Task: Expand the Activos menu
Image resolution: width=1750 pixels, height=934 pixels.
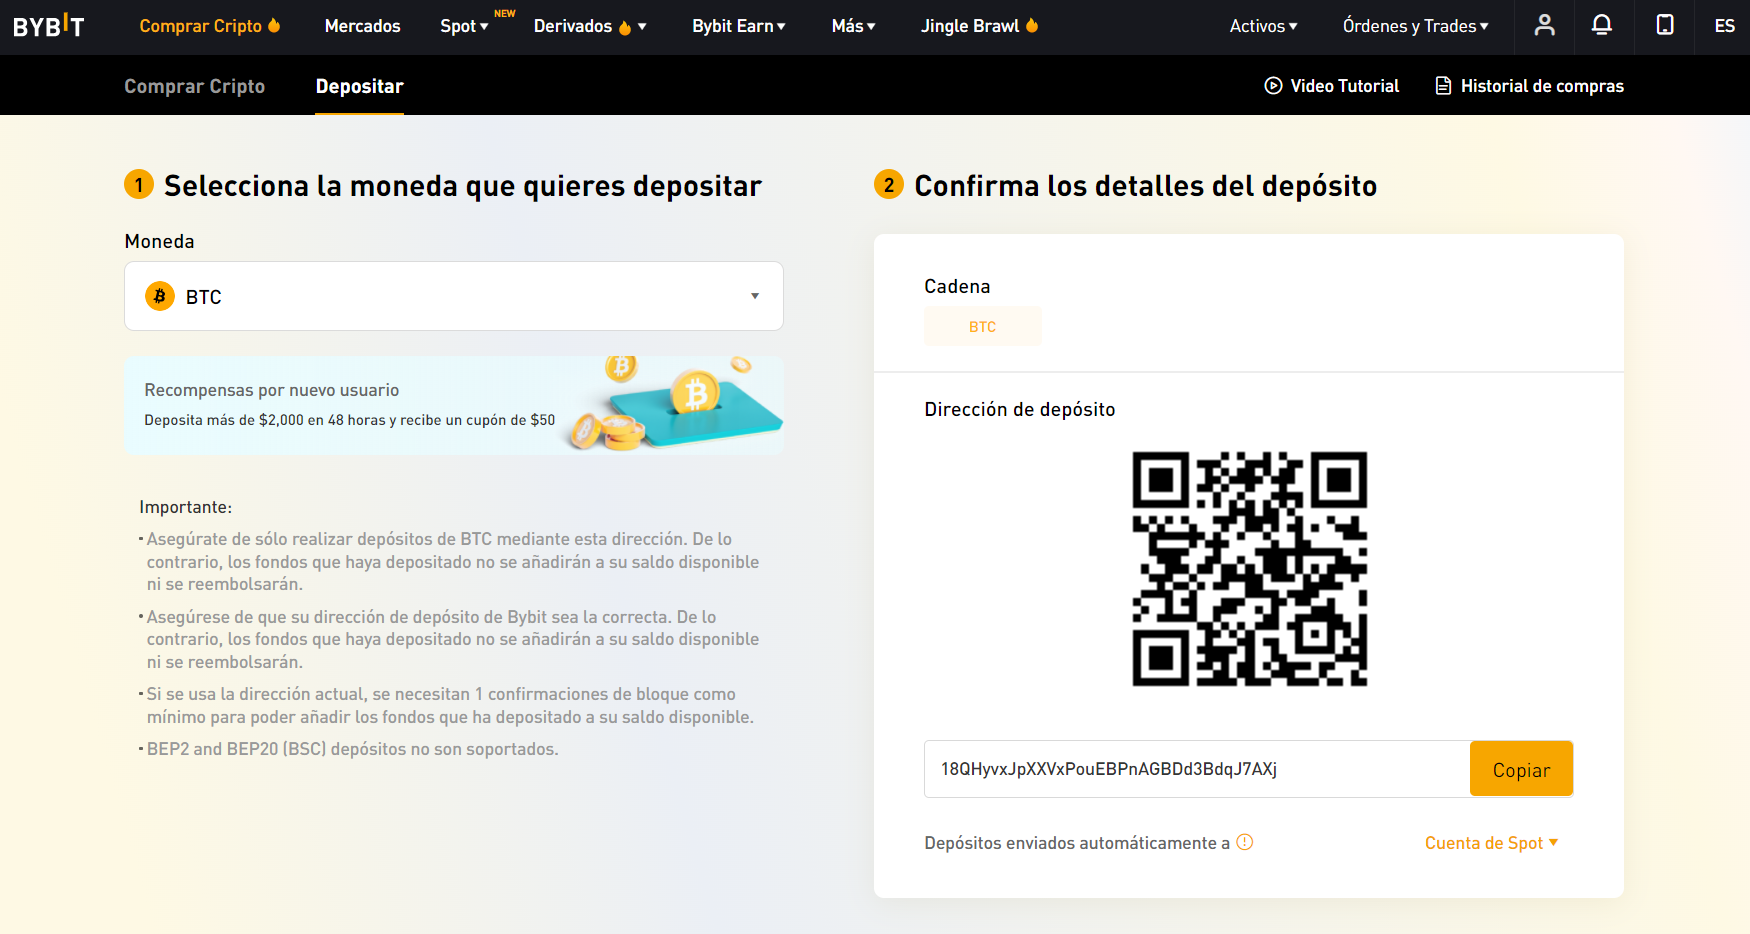Action: click(1263, 26)
